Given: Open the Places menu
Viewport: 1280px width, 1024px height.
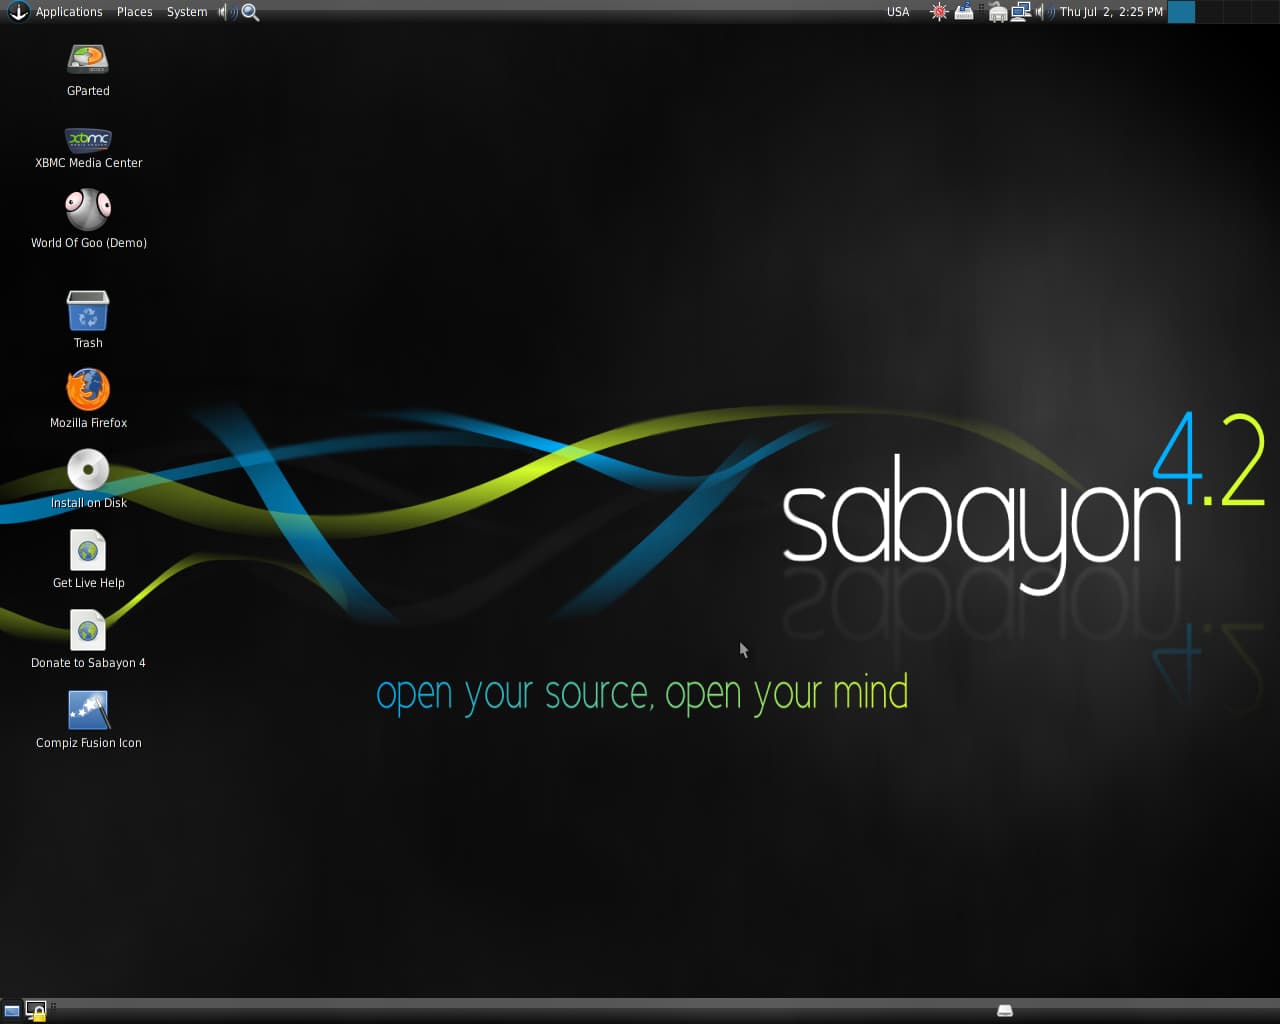Looking at the screenshot, I should point(134,12).
